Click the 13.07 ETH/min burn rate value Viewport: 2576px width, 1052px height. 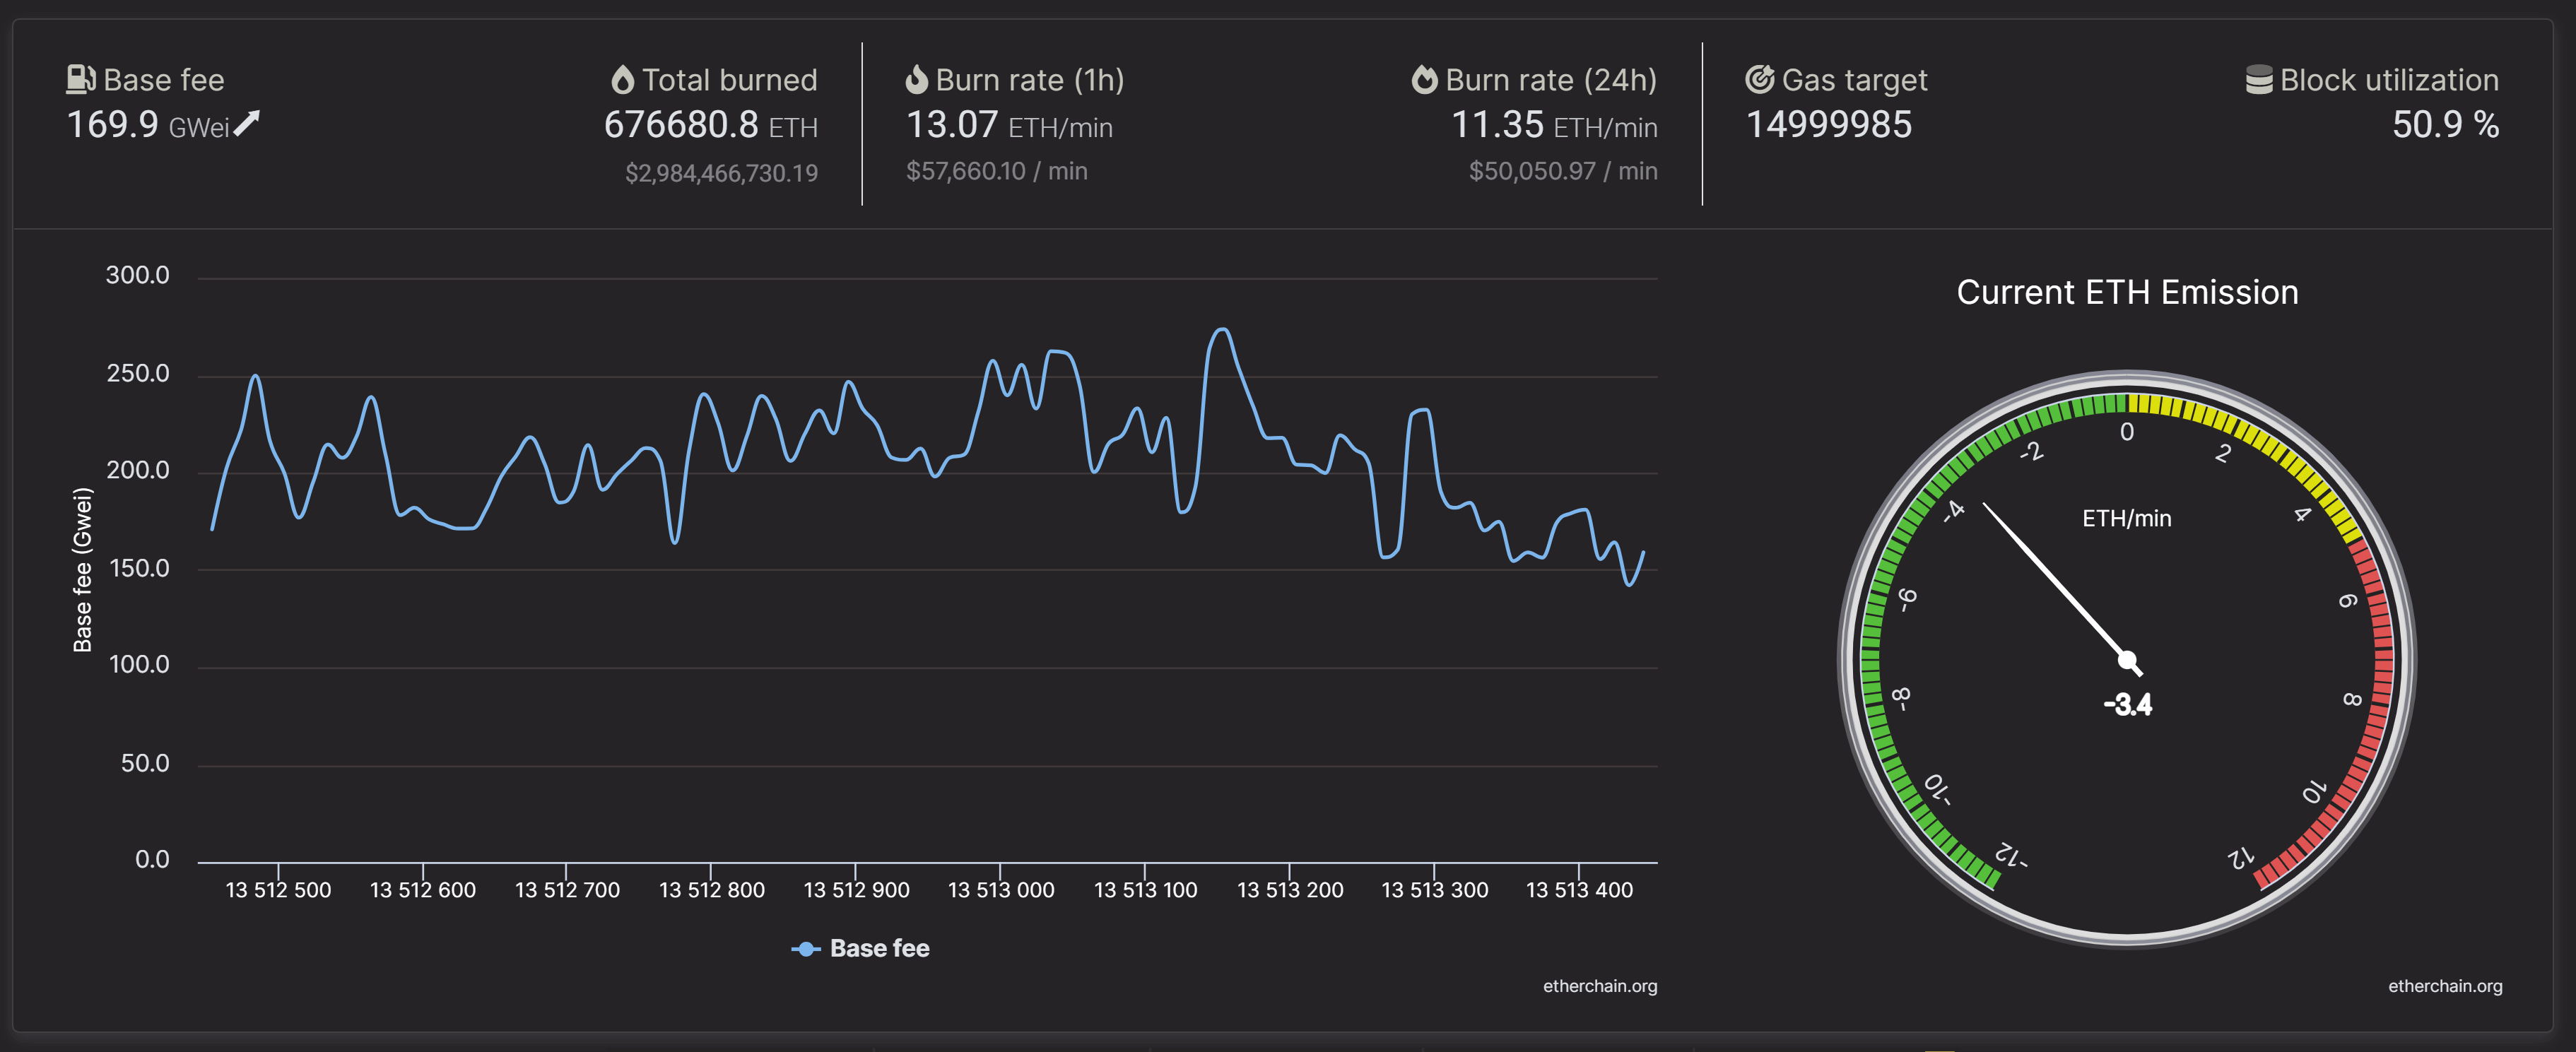pyautogui.click(x=1009, y=125)
